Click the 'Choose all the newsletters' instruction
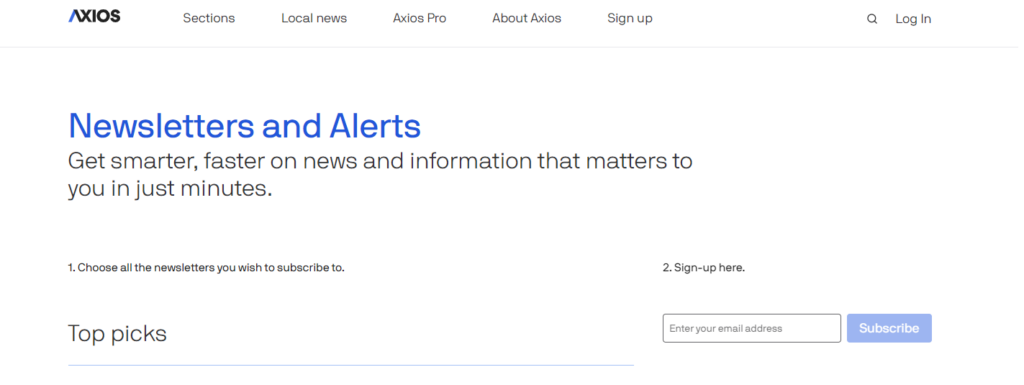Viewport: 1024px width, 385px height. point(206,268)
